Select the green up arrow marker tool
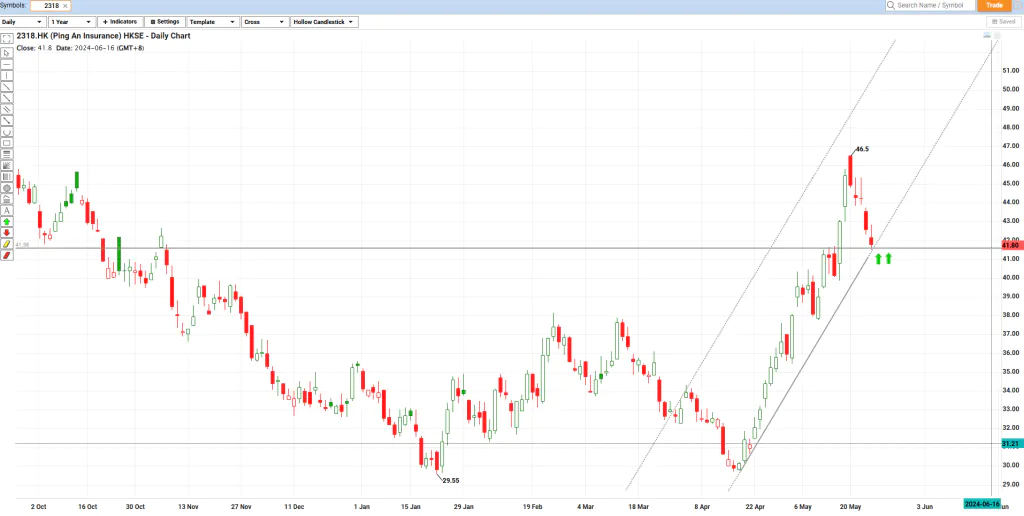 pyautogui.click(x=7, y=221)
